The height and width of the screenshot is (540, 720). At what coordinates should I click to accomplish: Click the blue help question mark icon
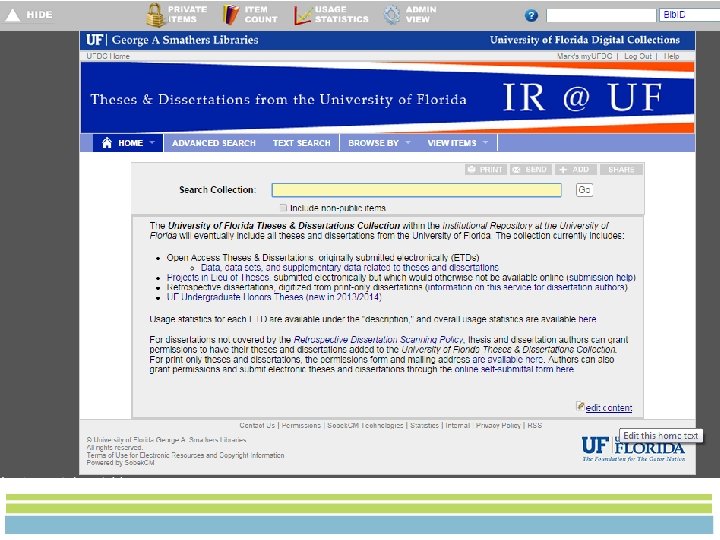(531, 16)
